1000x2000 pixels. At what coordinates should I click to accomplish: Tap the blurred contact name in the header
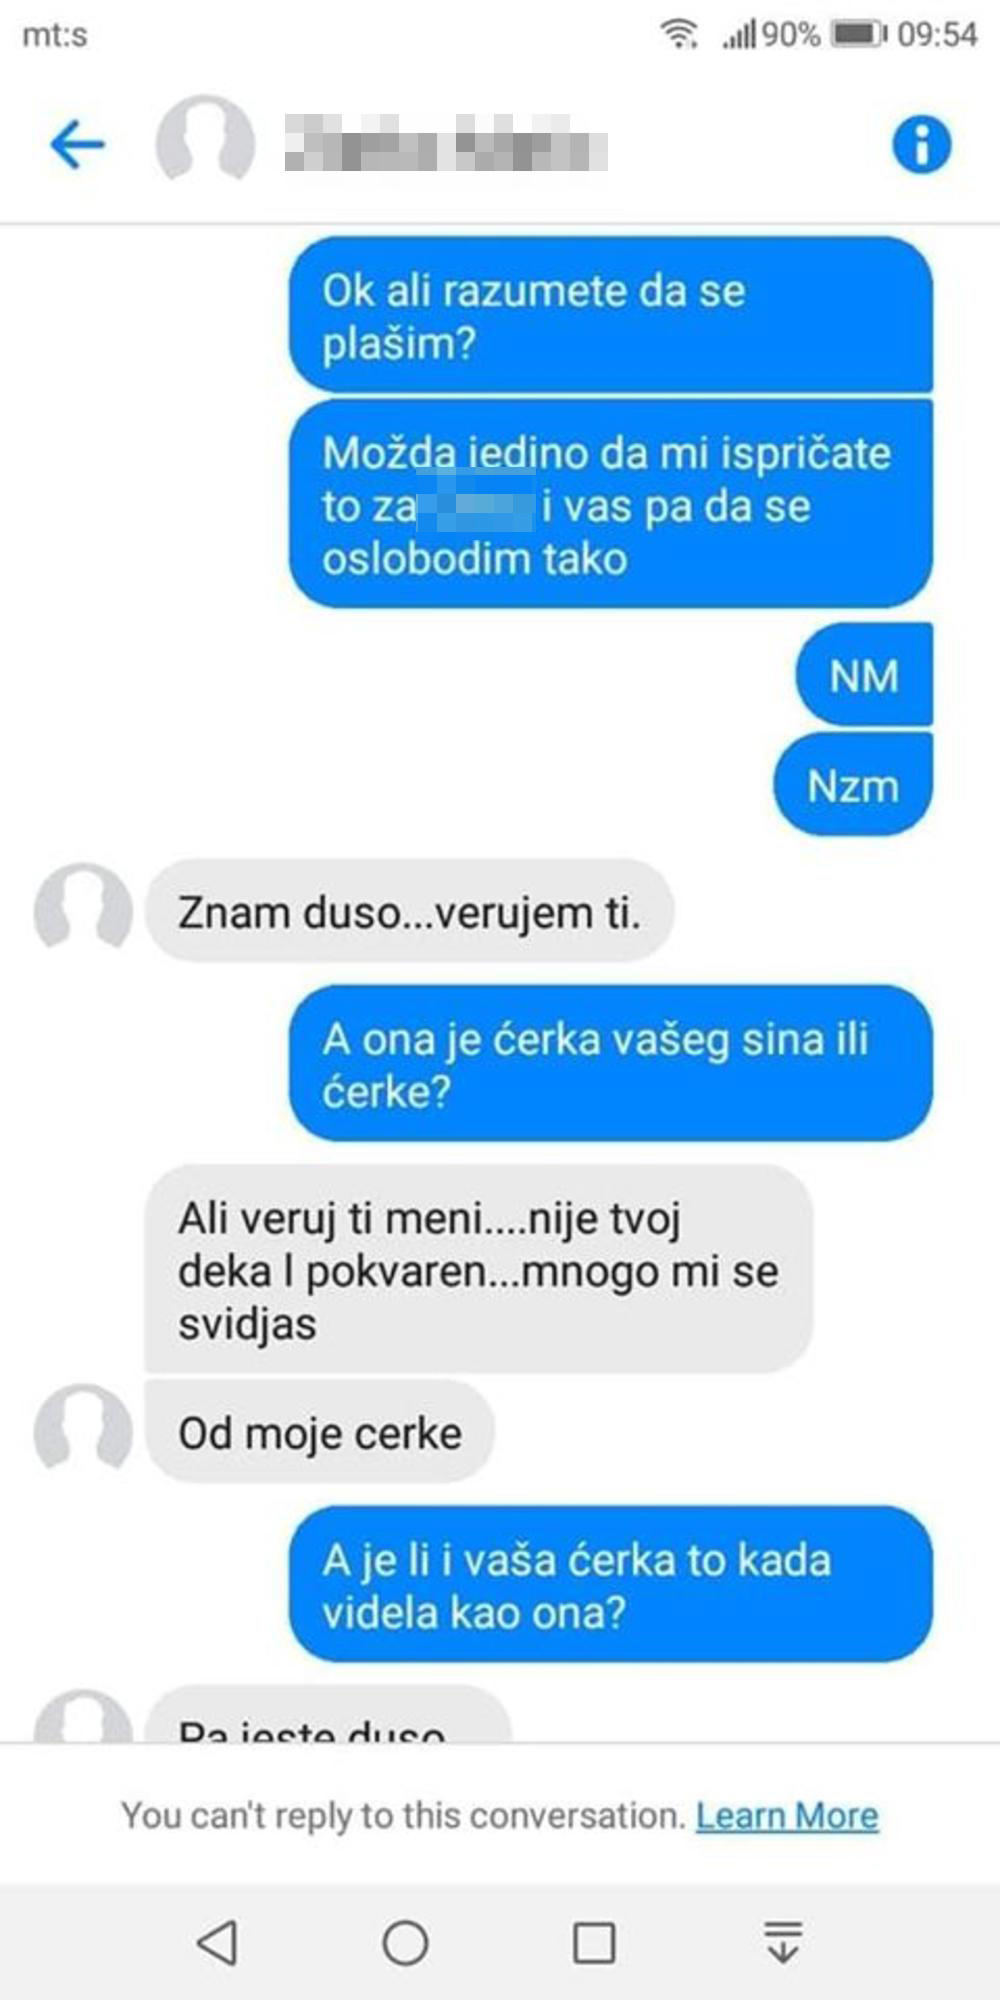pos(446,144)
